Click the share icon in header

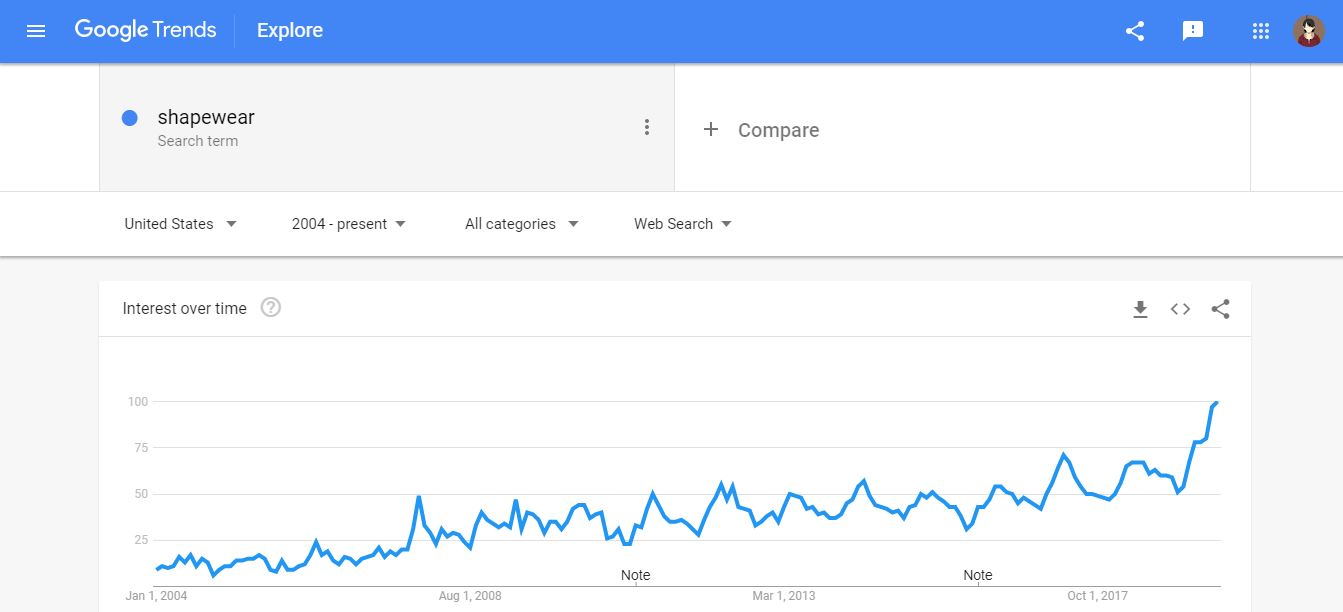tap(1135, 31)
